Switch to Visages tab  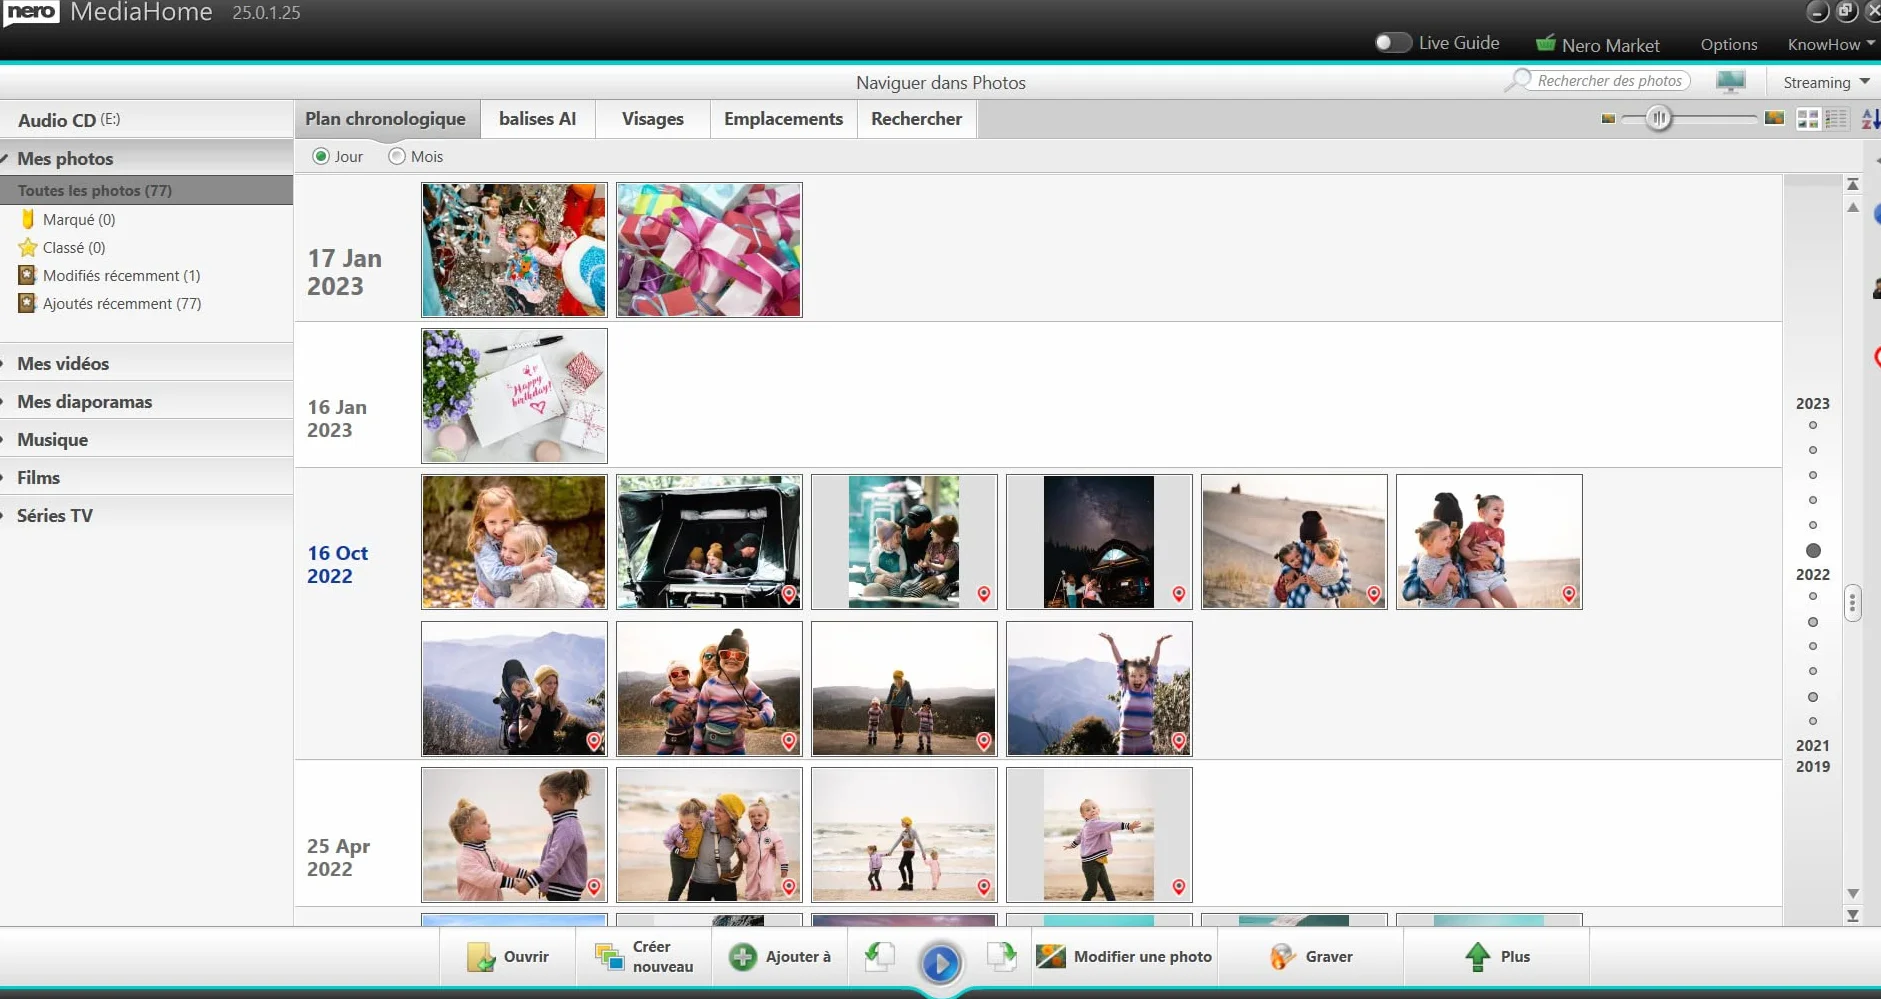[x=653, y=119]
